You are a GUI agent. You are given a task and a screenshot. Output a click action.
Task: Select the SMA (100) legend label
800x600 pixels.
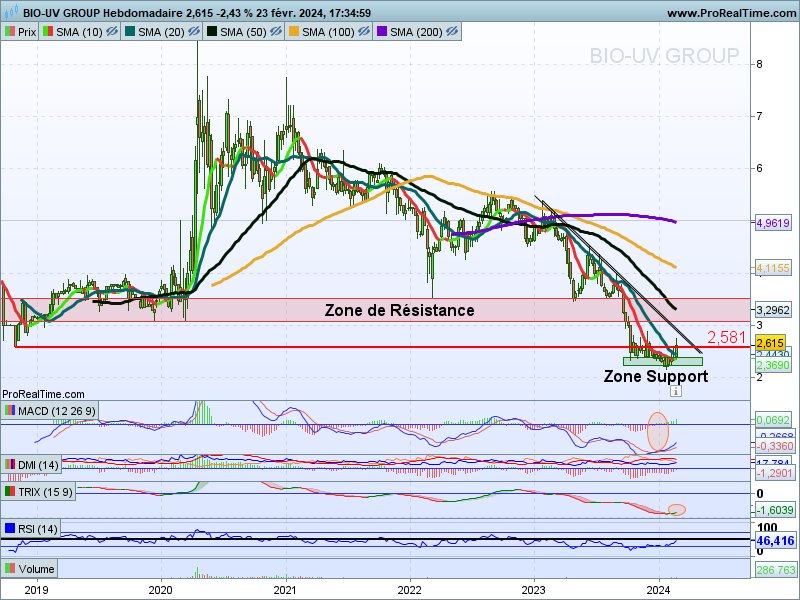coord(328,32)
